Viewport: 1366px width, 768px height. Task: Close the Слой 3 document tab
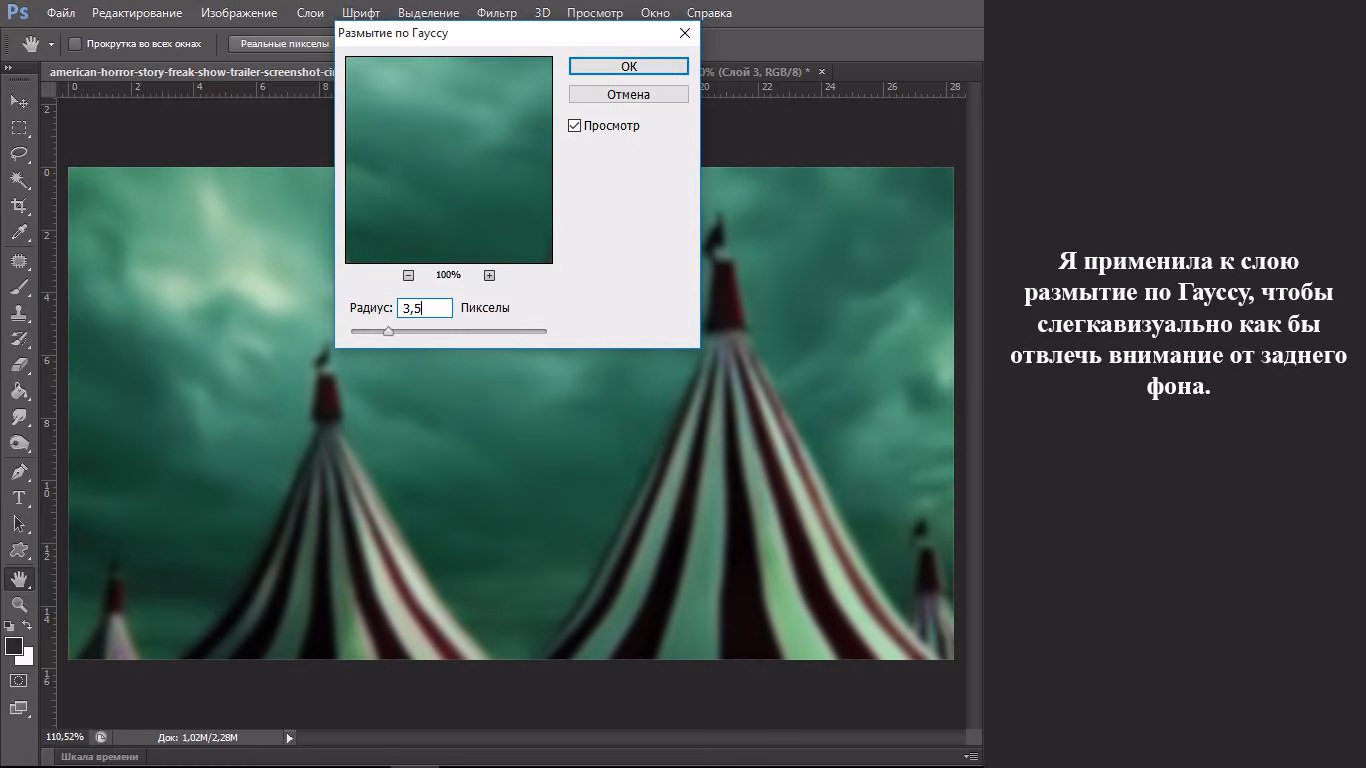822,72
